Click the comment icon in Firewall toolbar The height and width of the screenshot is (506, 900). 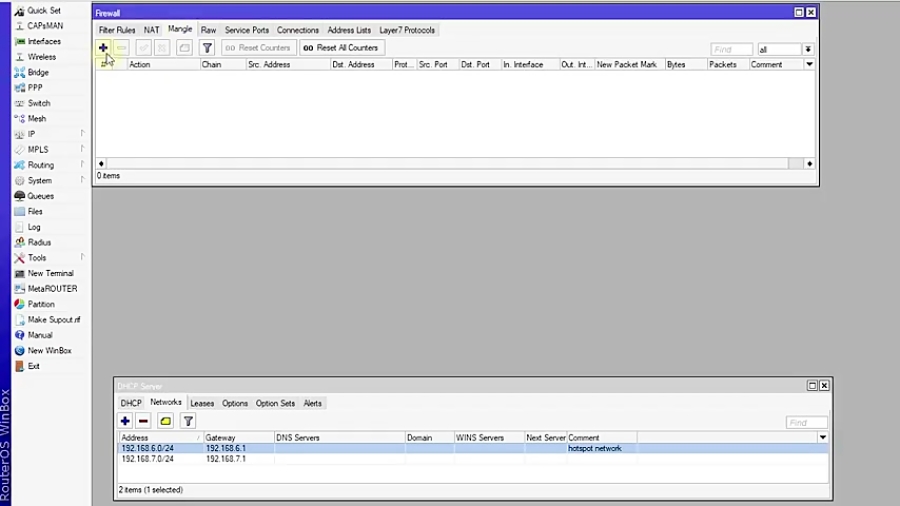click(x=184, y=48)
